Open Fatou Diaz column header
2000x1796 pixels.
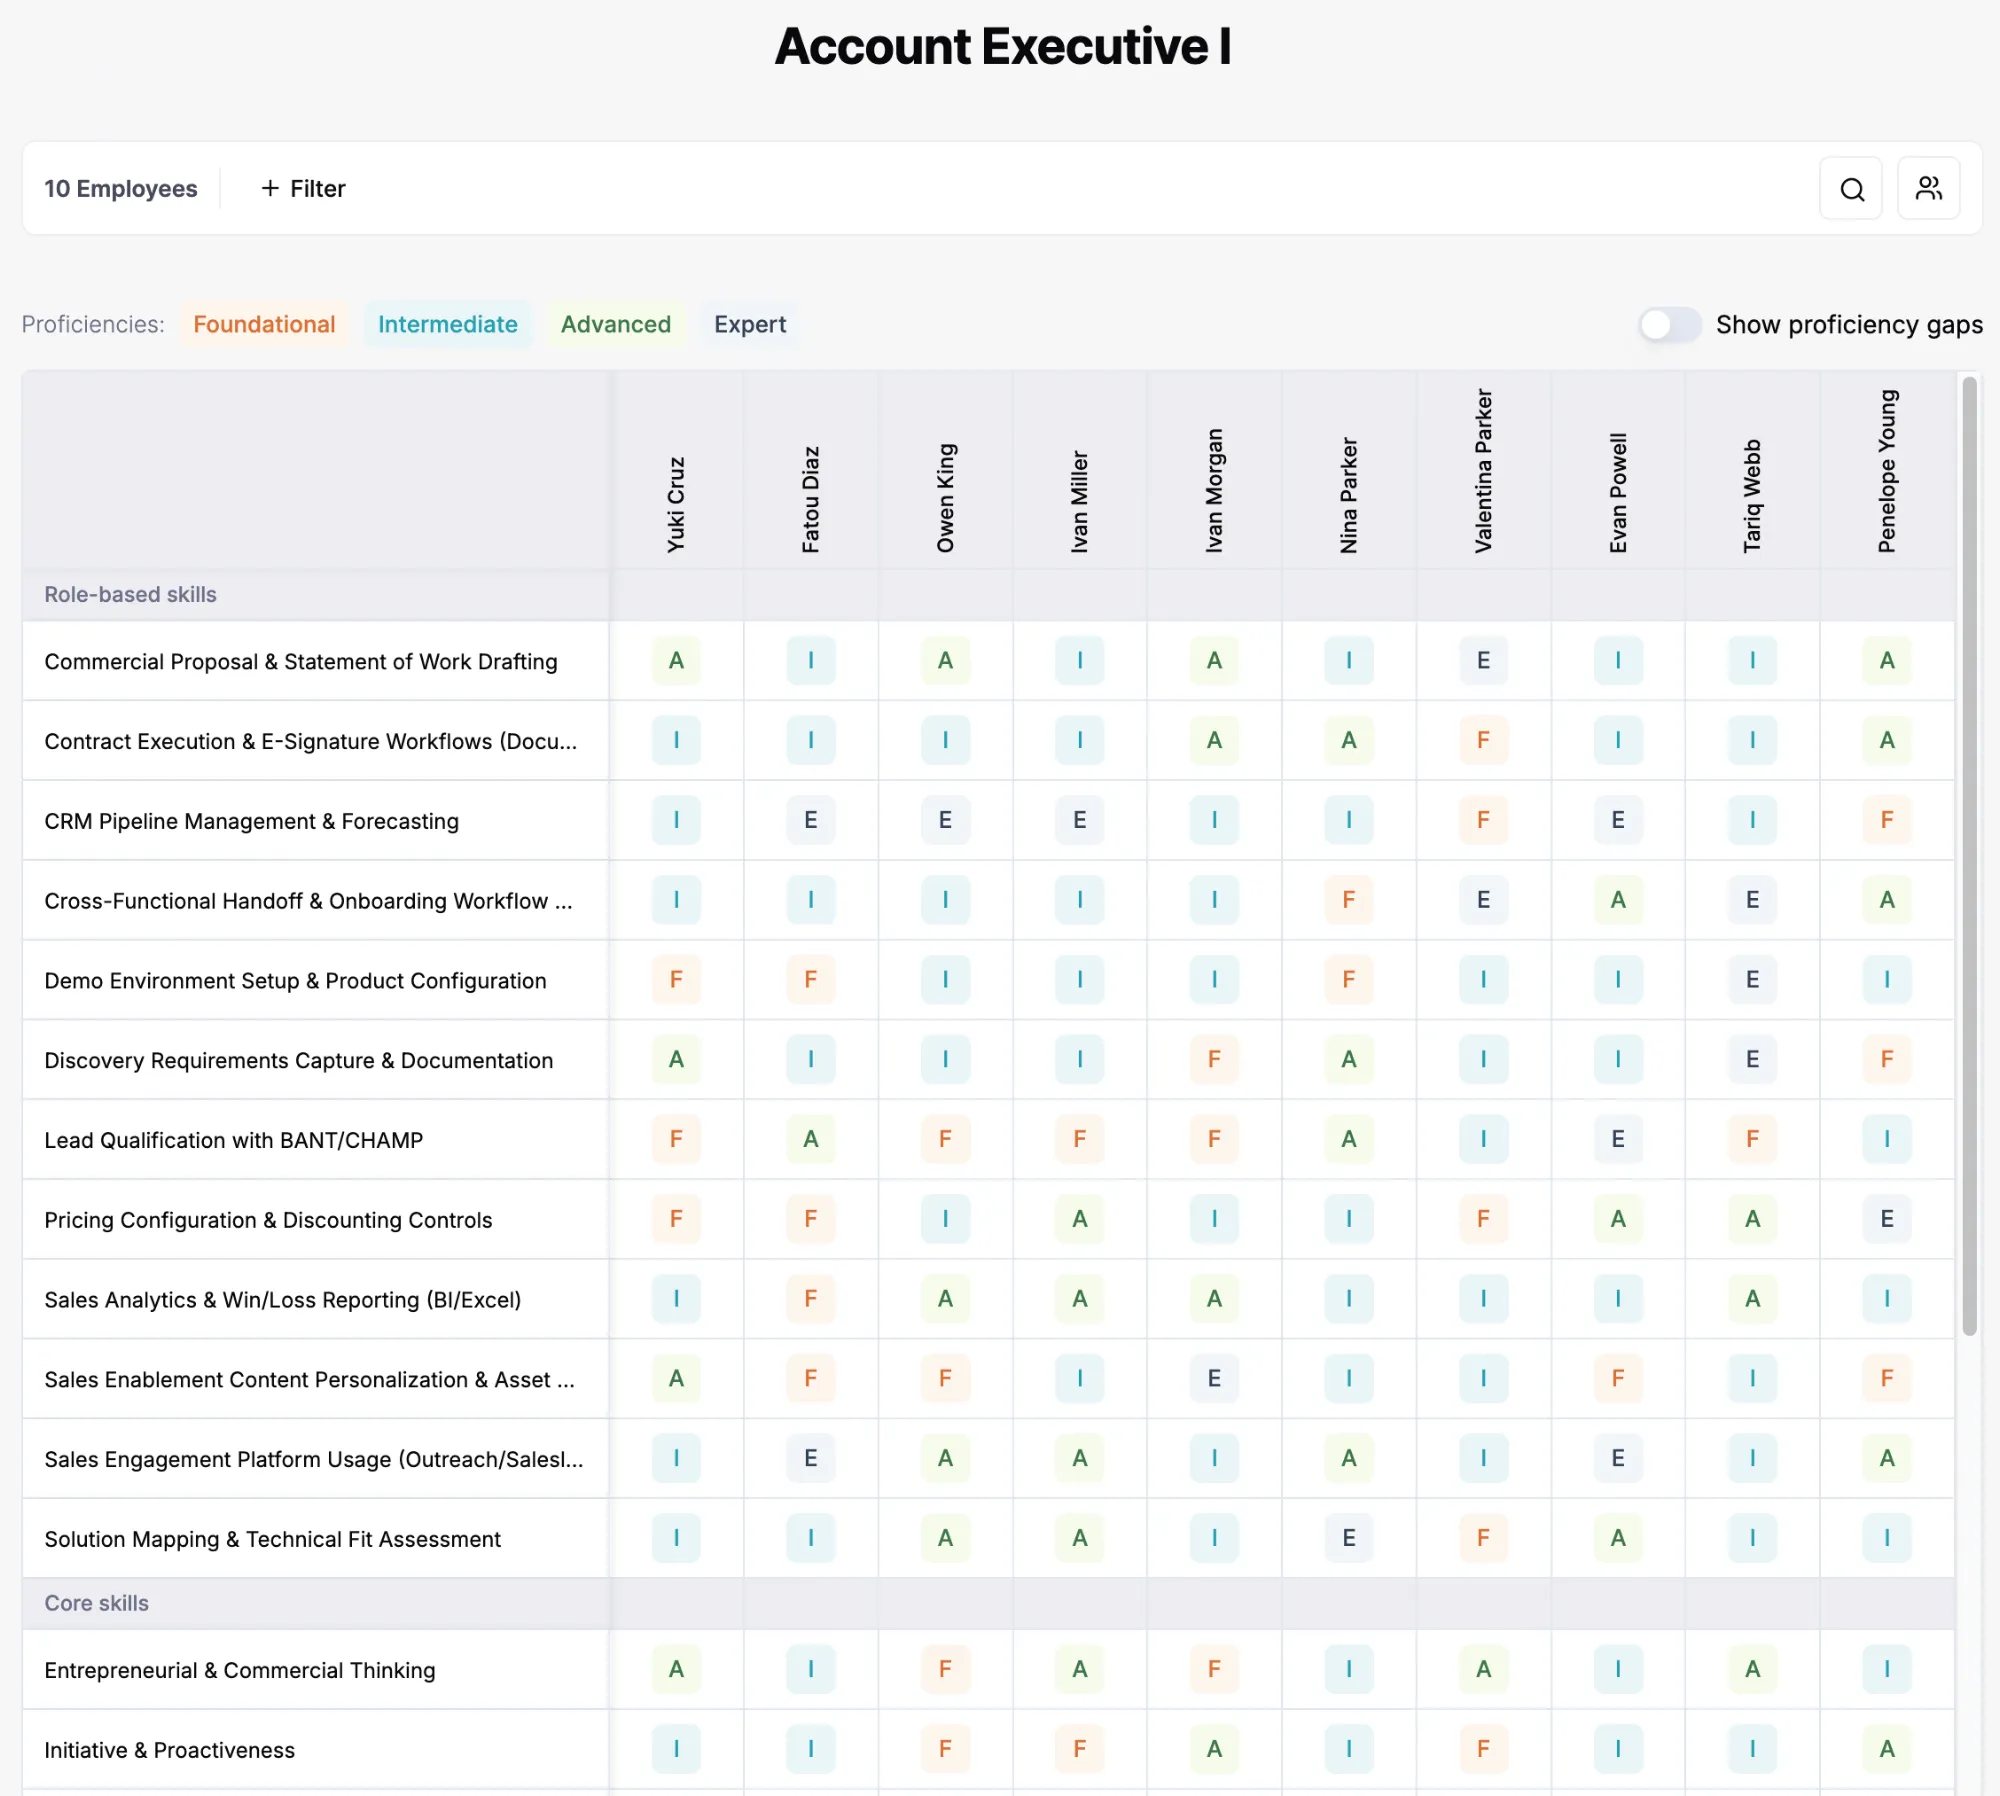coord(810,499)
